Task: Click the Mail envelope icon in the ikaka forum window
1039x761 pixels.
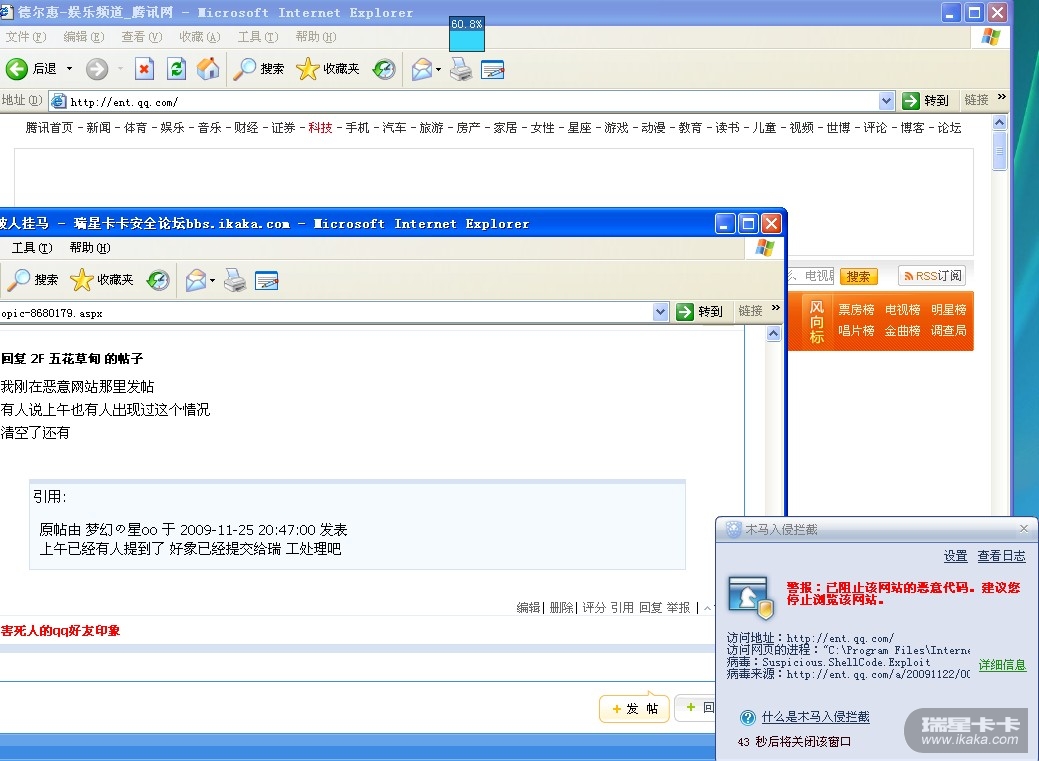Action: pyautogui.click(x=195, y=280)
